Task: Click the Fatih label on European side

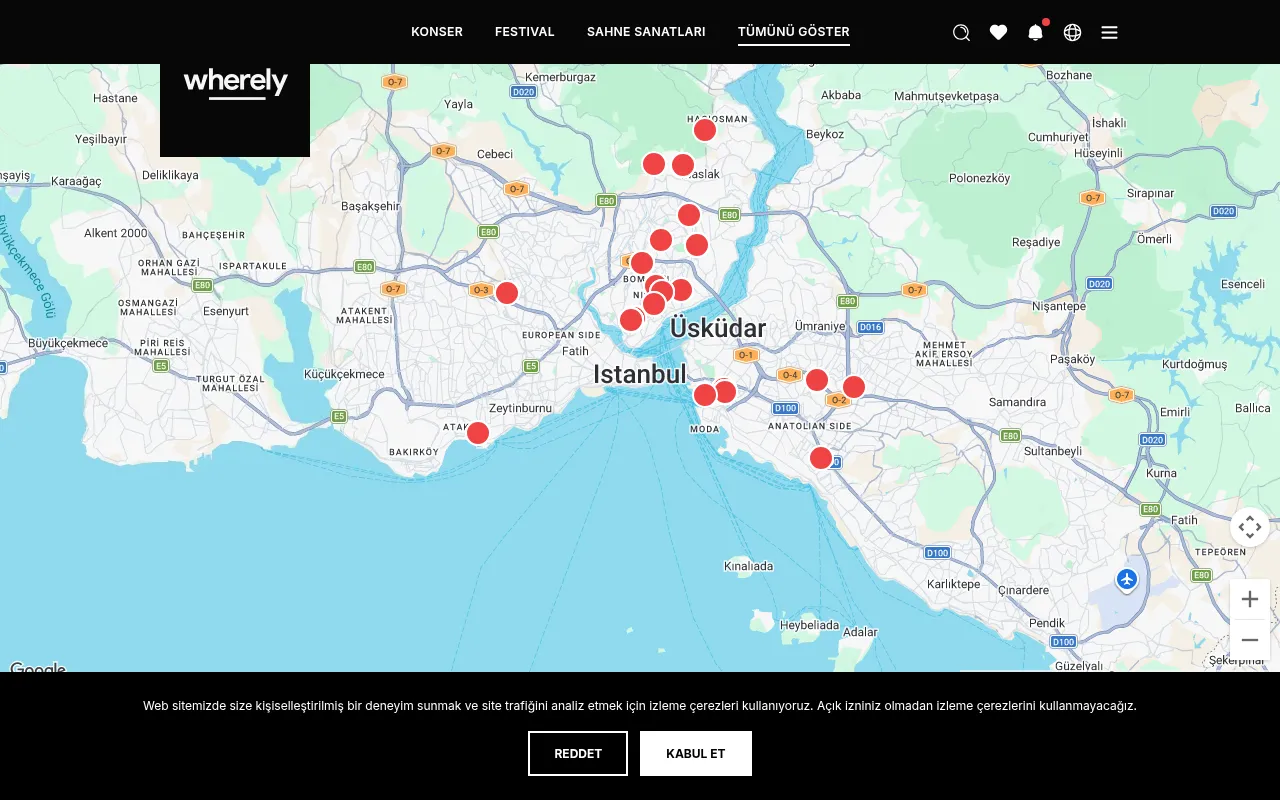Action: pyautogui.click(x=576, y=351)
